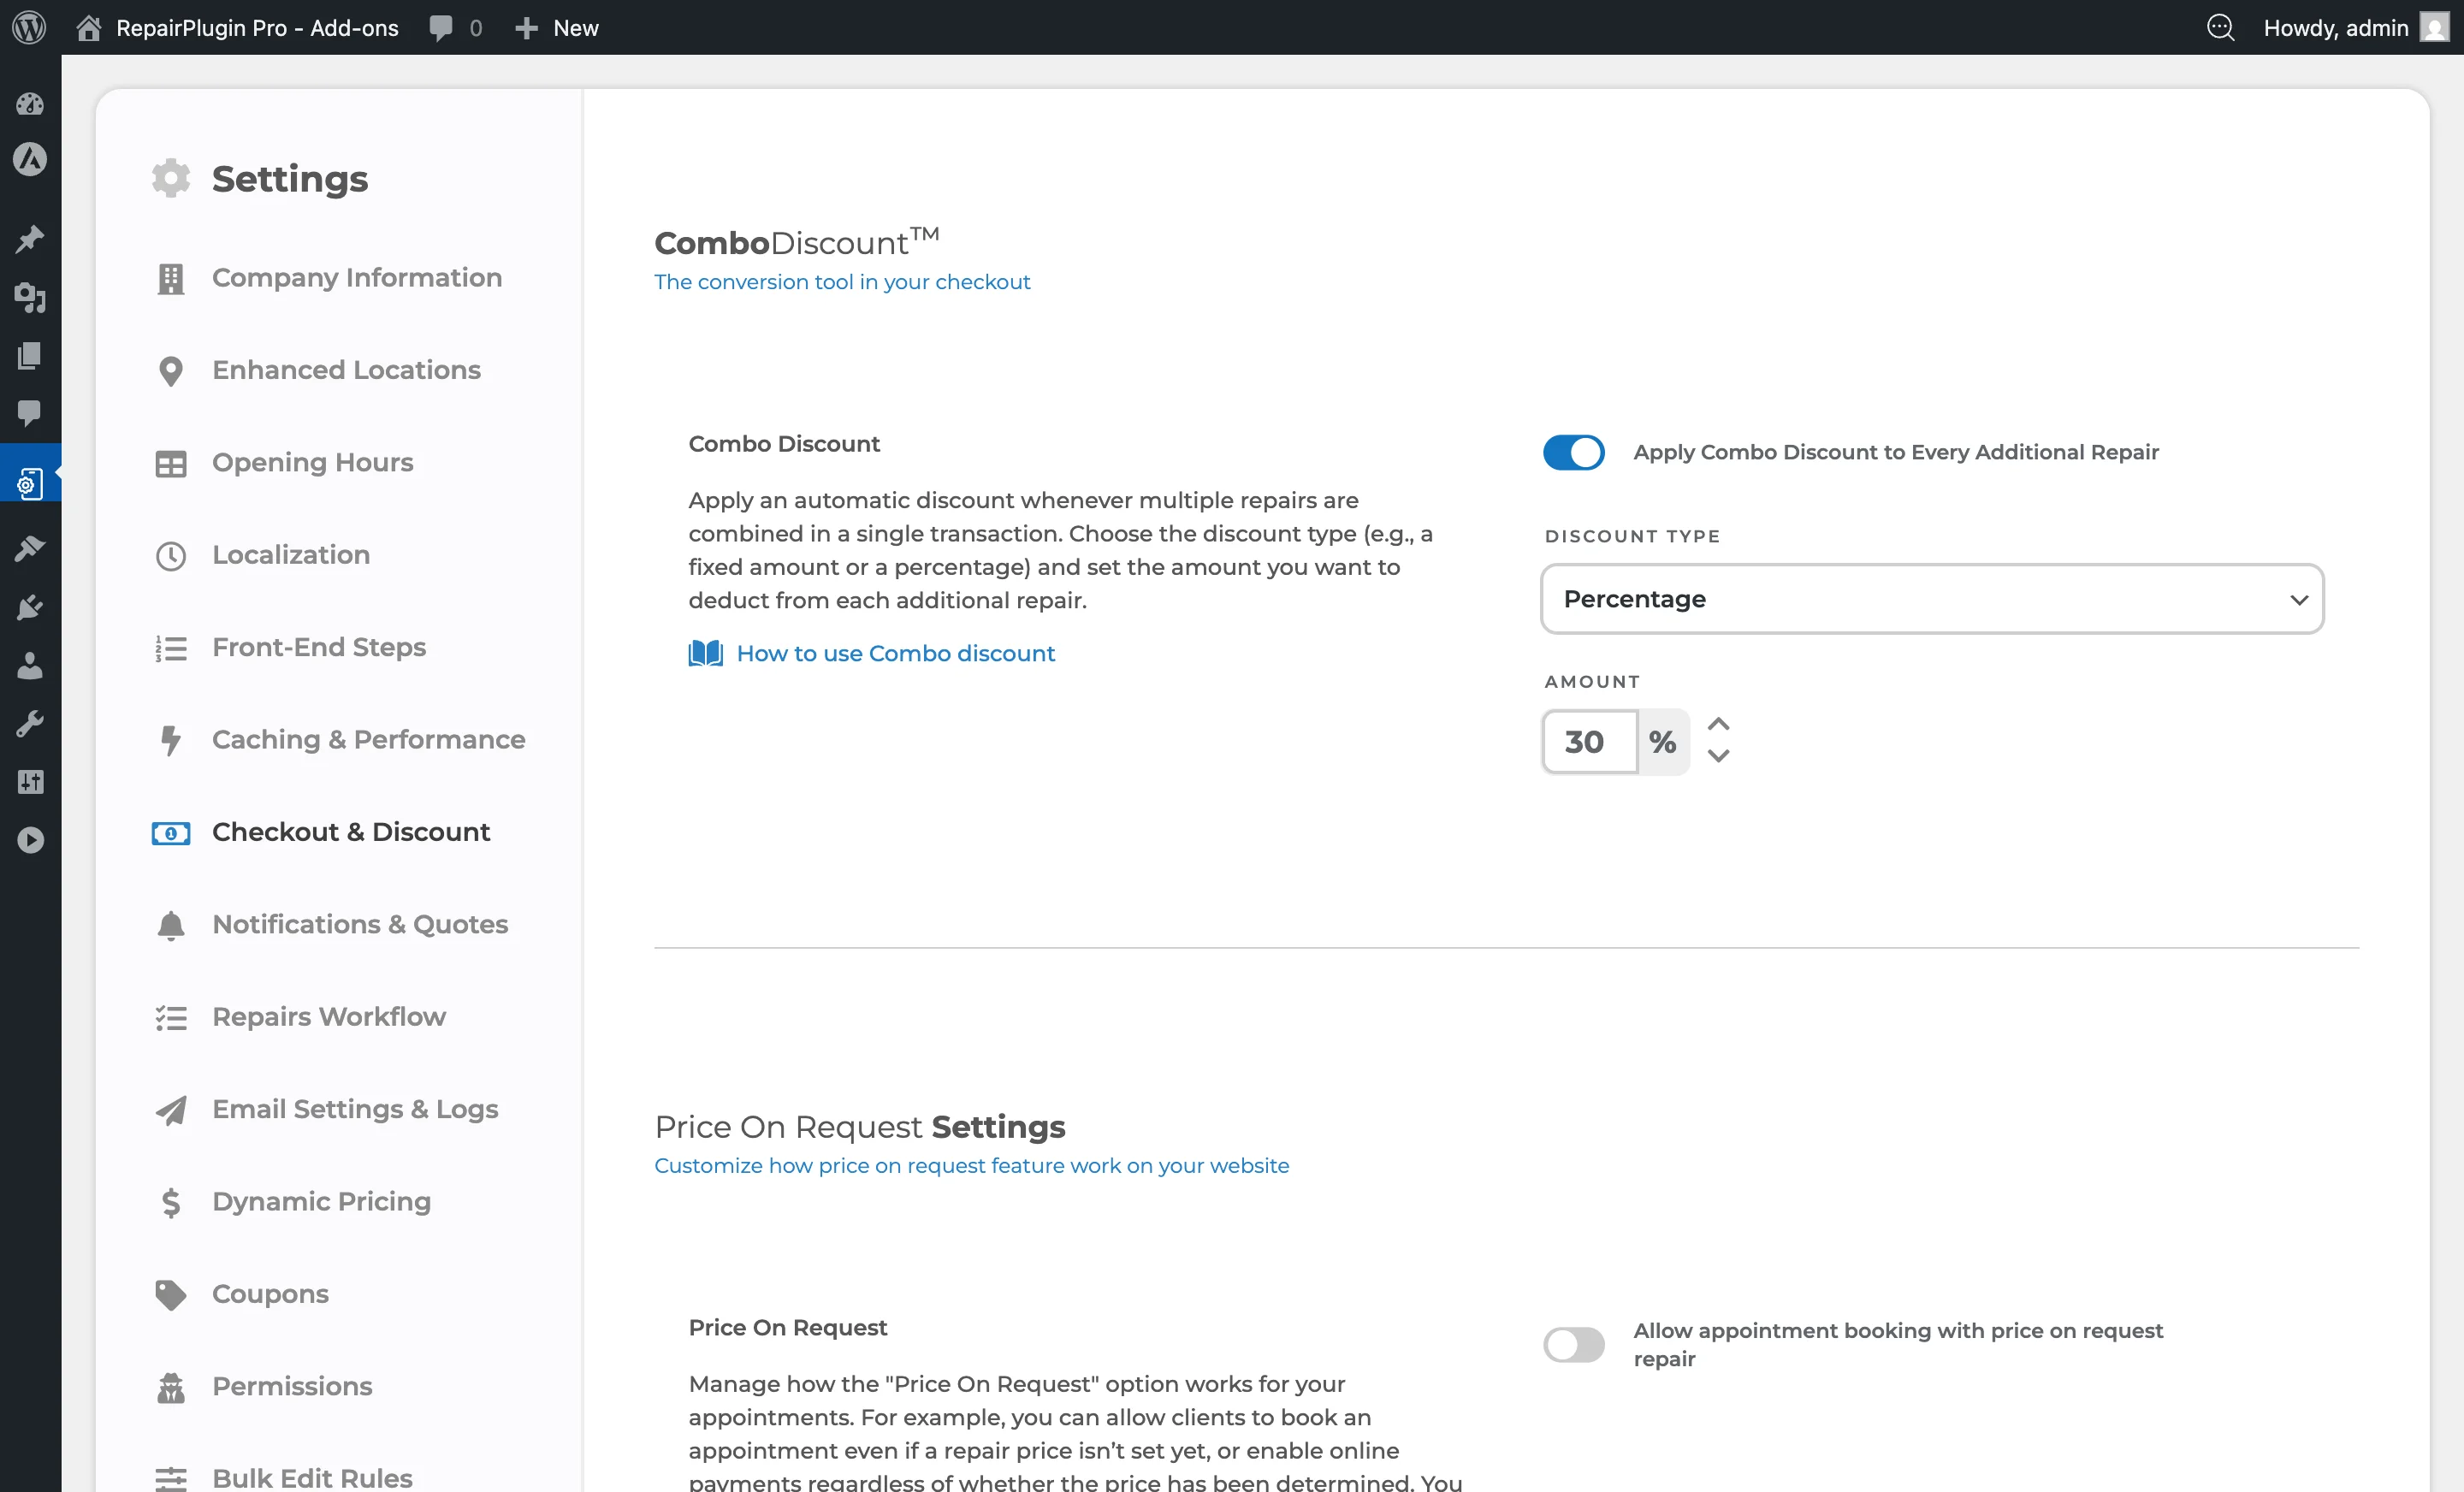The width and height of the screenshot is (2464, 1492).
Task: Decrease the discount amount with the down arrow
Action: coord(1719,758)
